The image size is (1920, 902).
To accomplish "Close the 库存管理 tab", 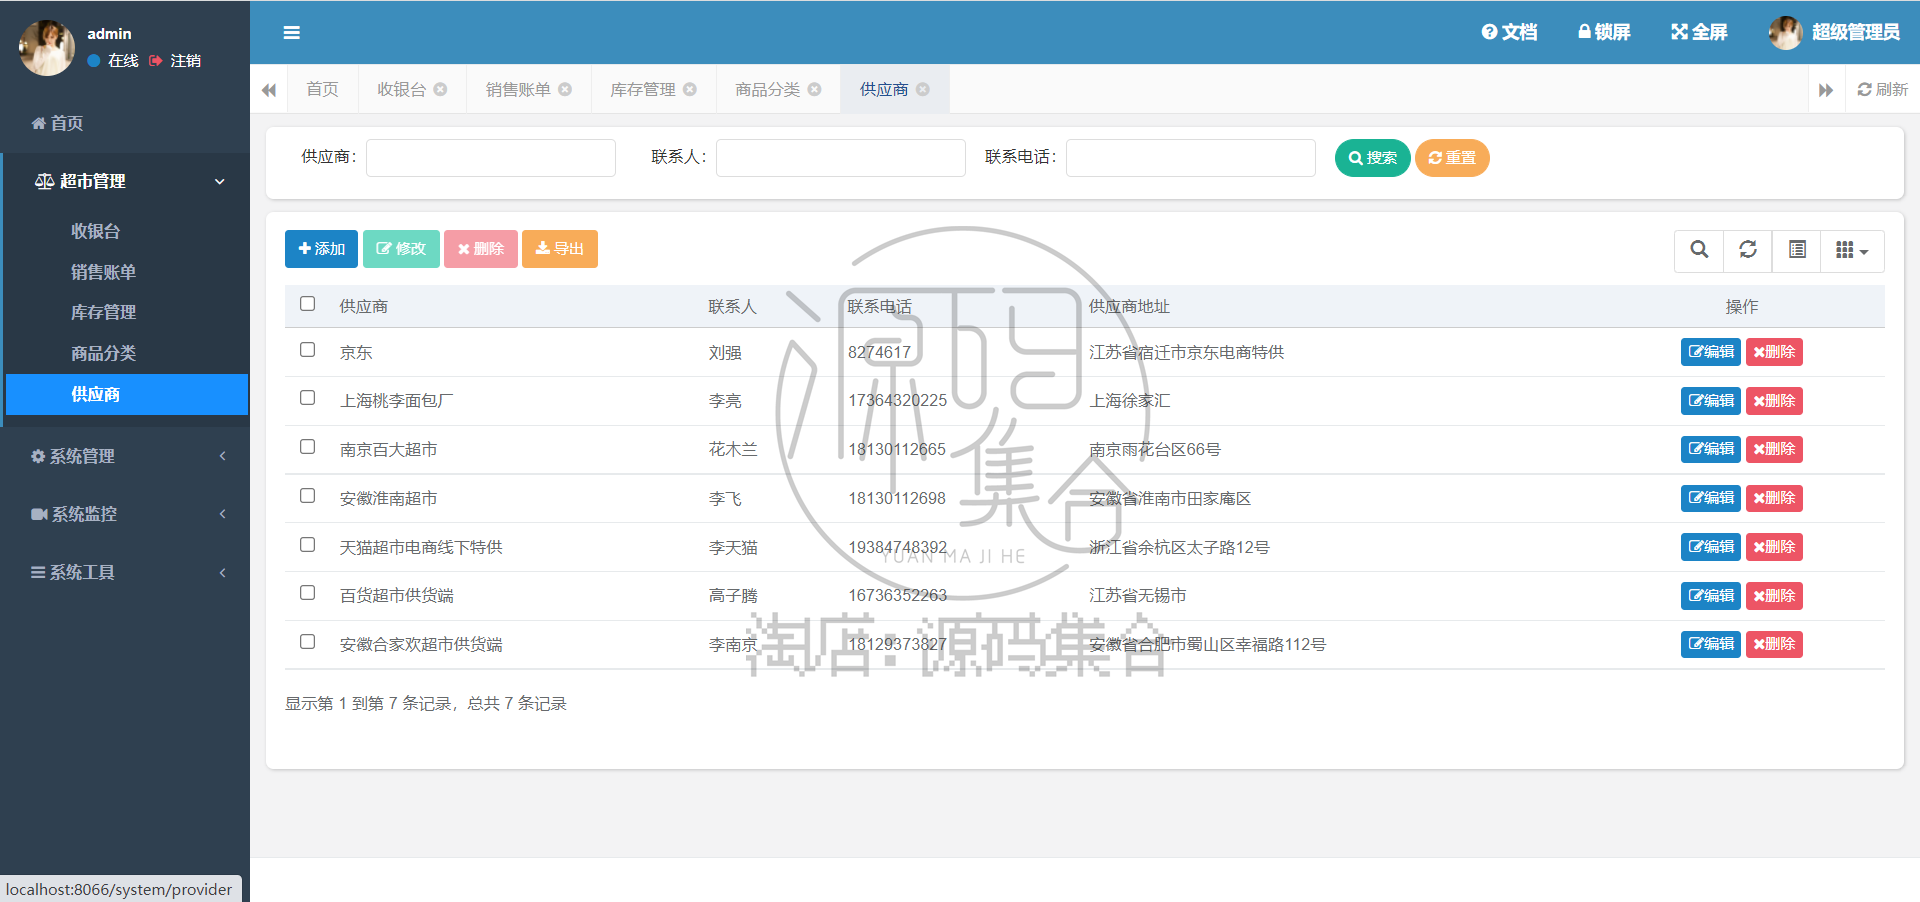I will [690, 89].
